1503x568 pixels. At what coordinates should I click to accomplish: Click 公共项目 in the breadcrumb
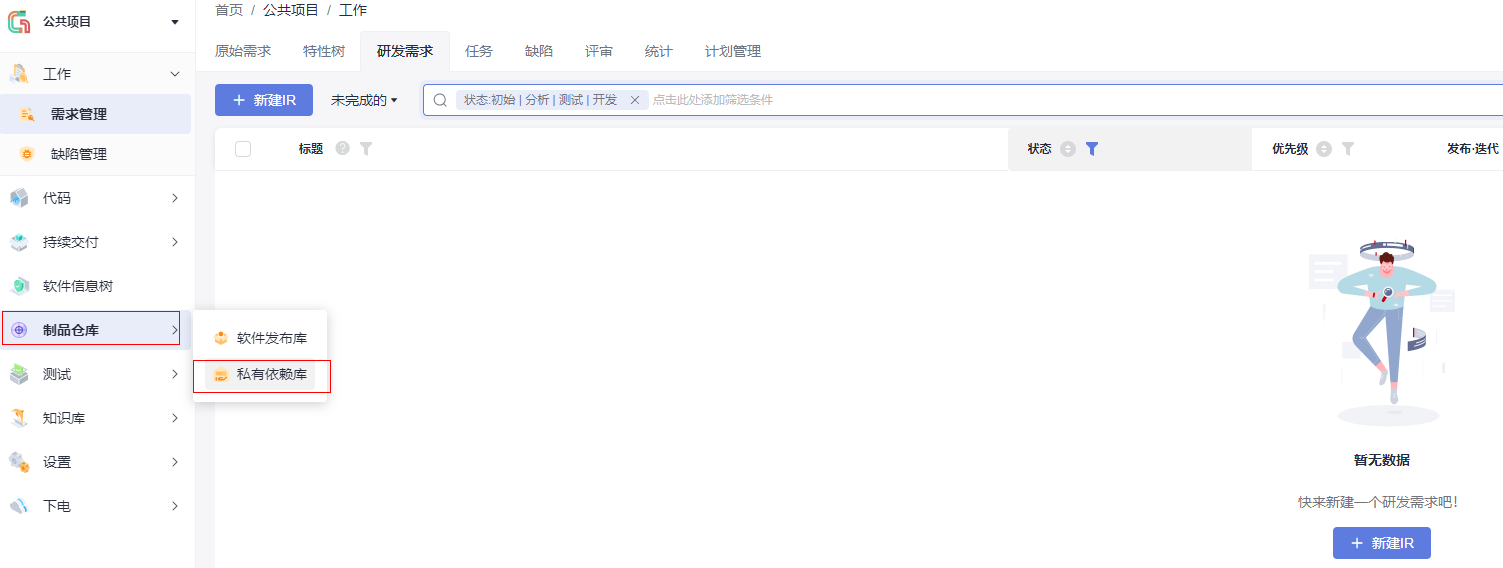[291, 10]
